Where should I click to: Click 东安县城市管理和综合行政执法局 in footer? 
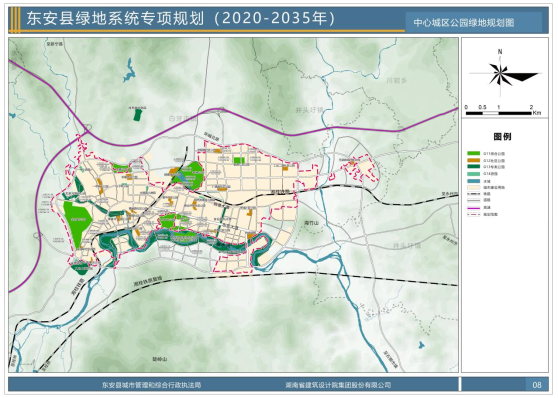tap(152, 385)
